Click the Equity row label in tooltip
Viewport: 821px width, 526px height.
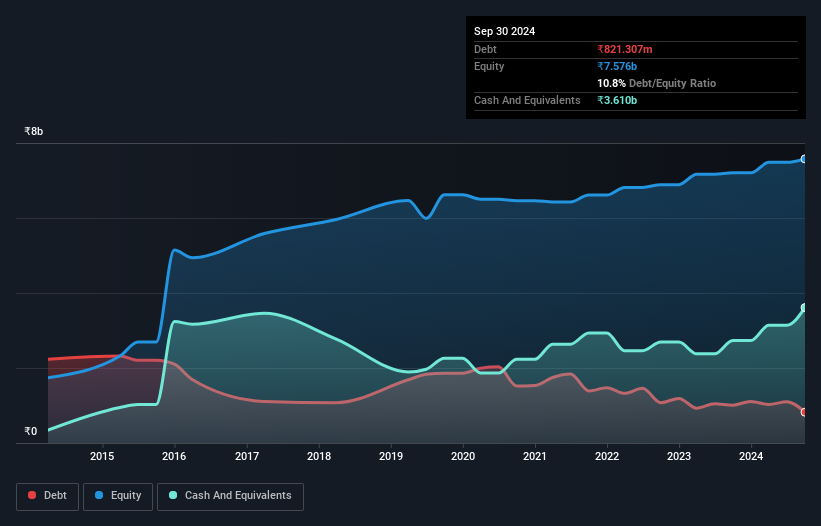pos(489,66)
